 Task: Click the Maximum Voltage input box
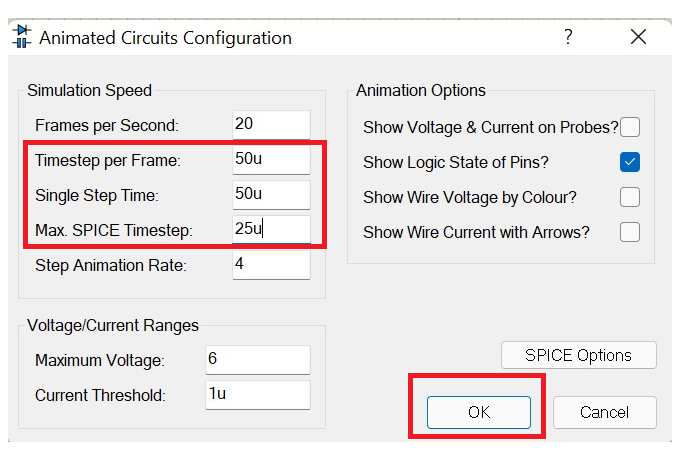257,360
